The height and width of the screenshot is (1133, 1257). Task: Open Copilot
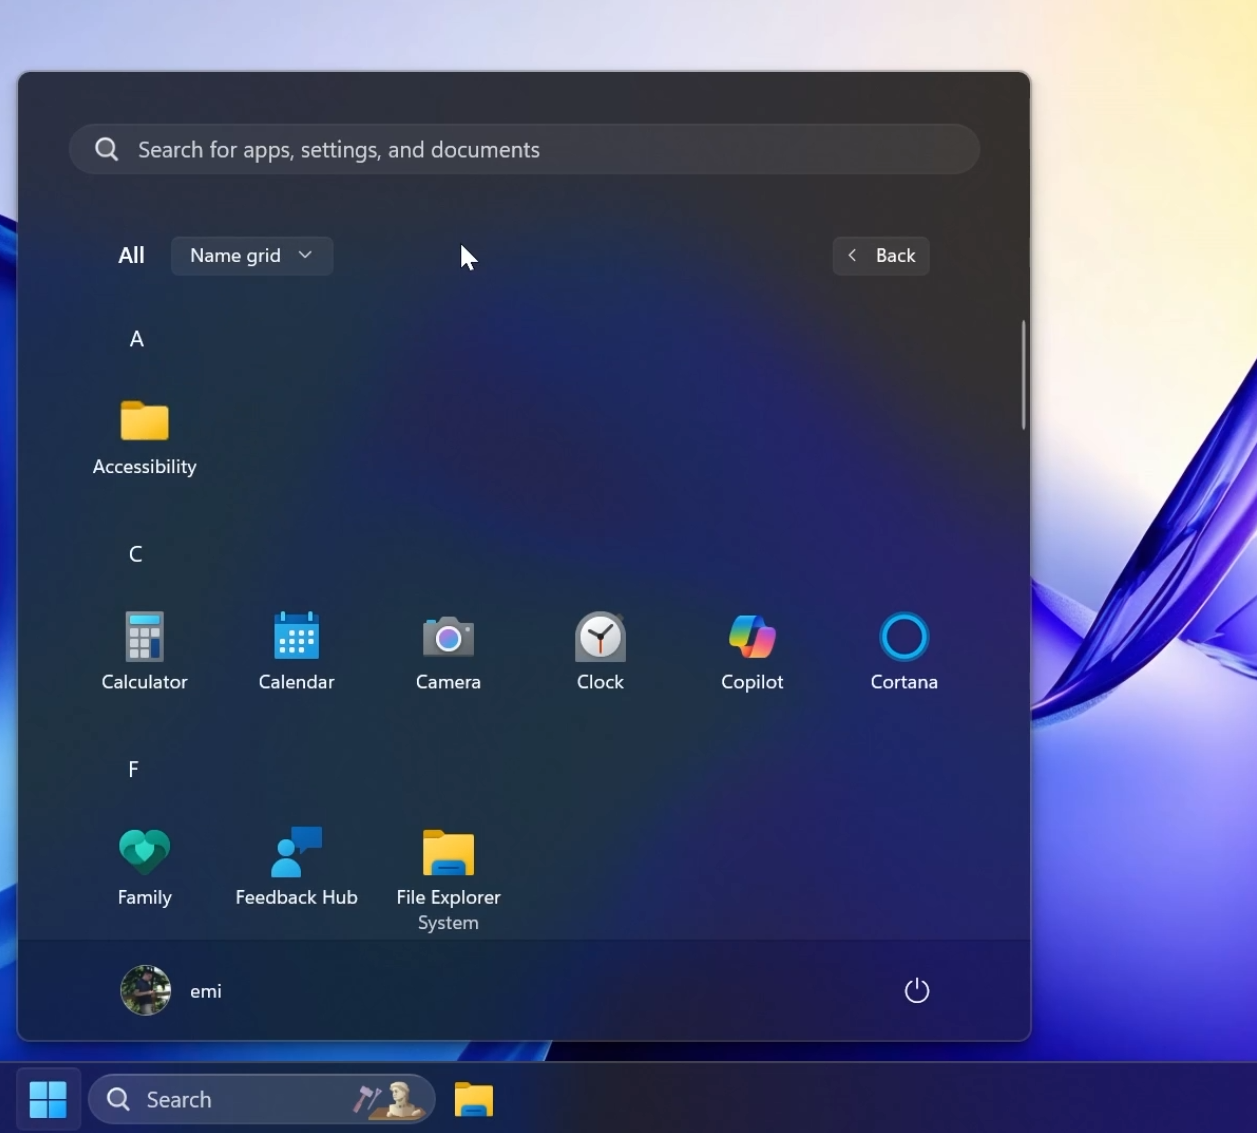pos(752,650)
